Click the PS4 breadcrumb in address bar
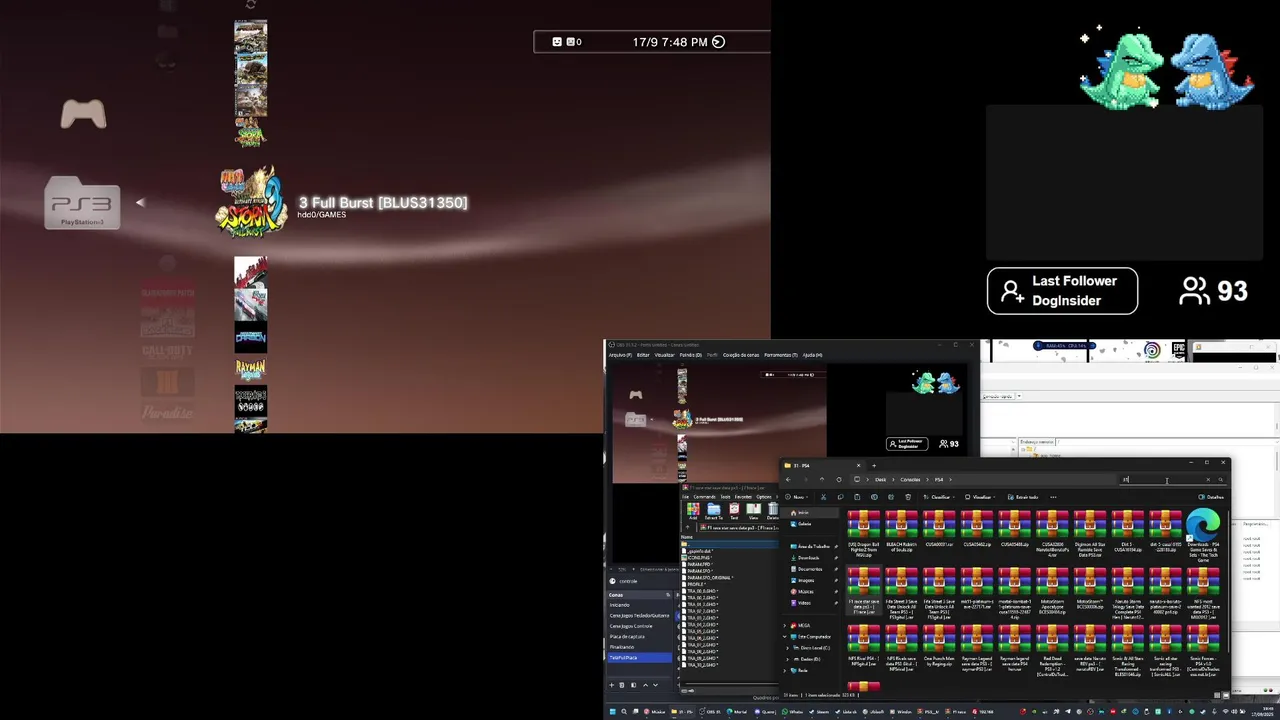The width and height of the screenshot is (1280, 720). 939,480
